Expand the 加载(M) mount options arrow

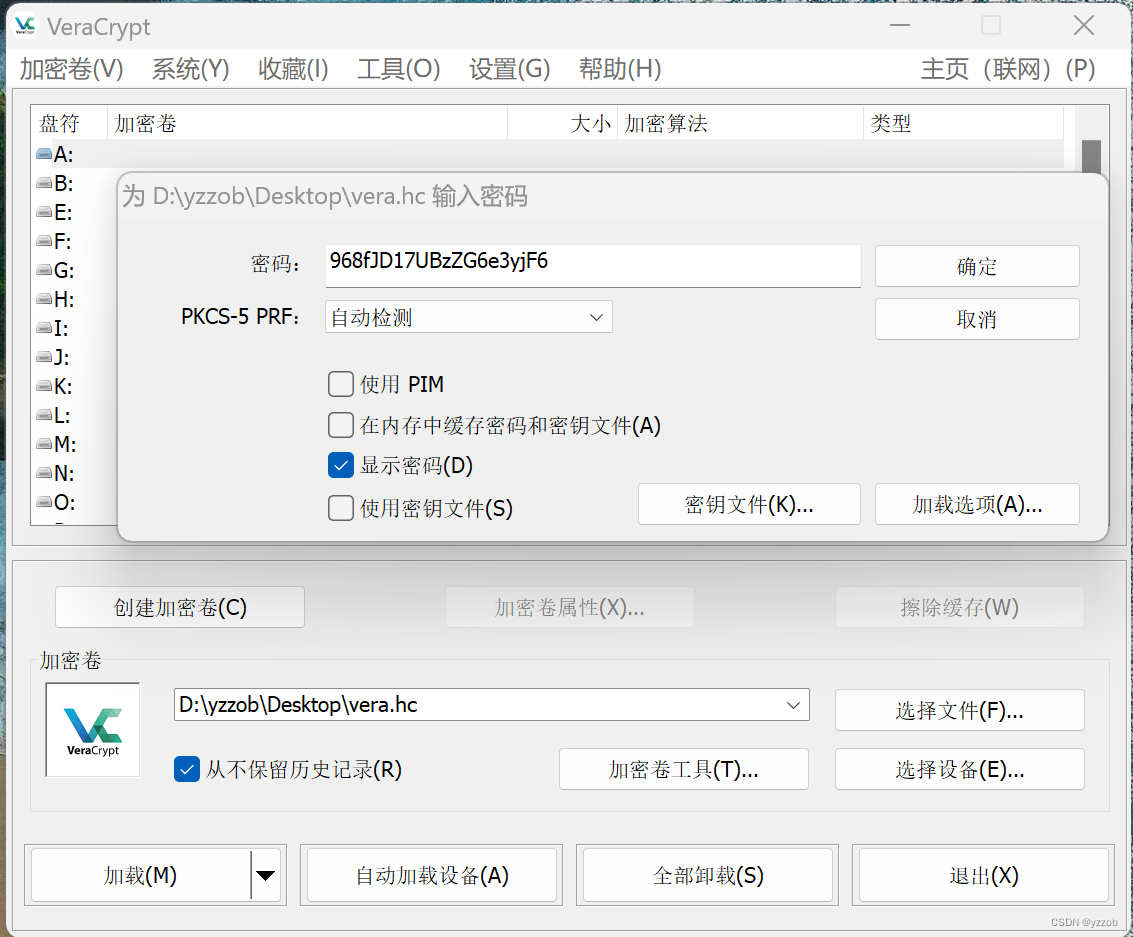tap(265, 875)
